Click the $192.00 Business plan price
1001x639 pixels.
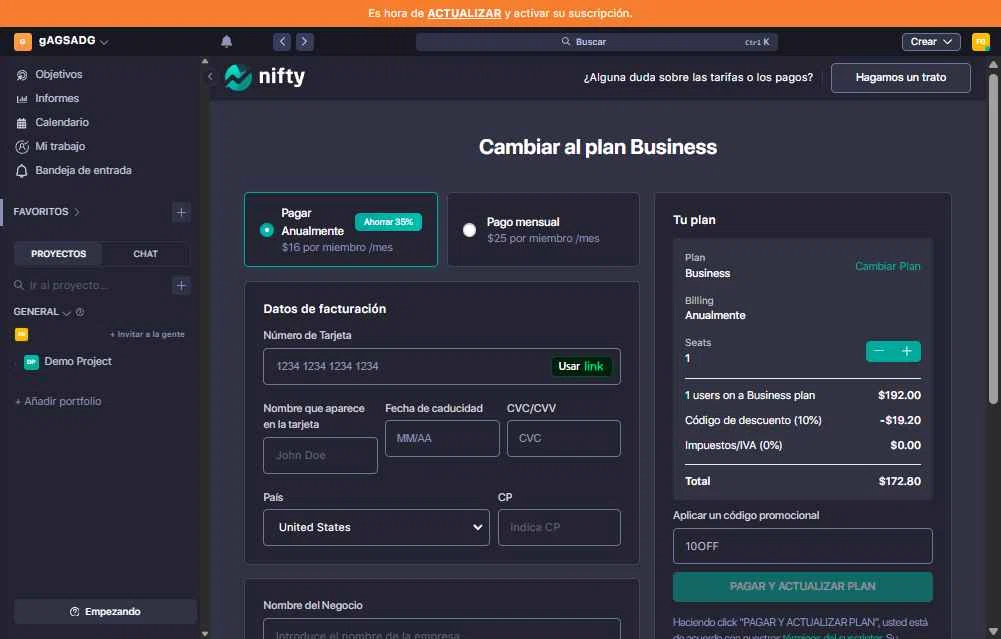pyautogui.click(x=899, y=395)
